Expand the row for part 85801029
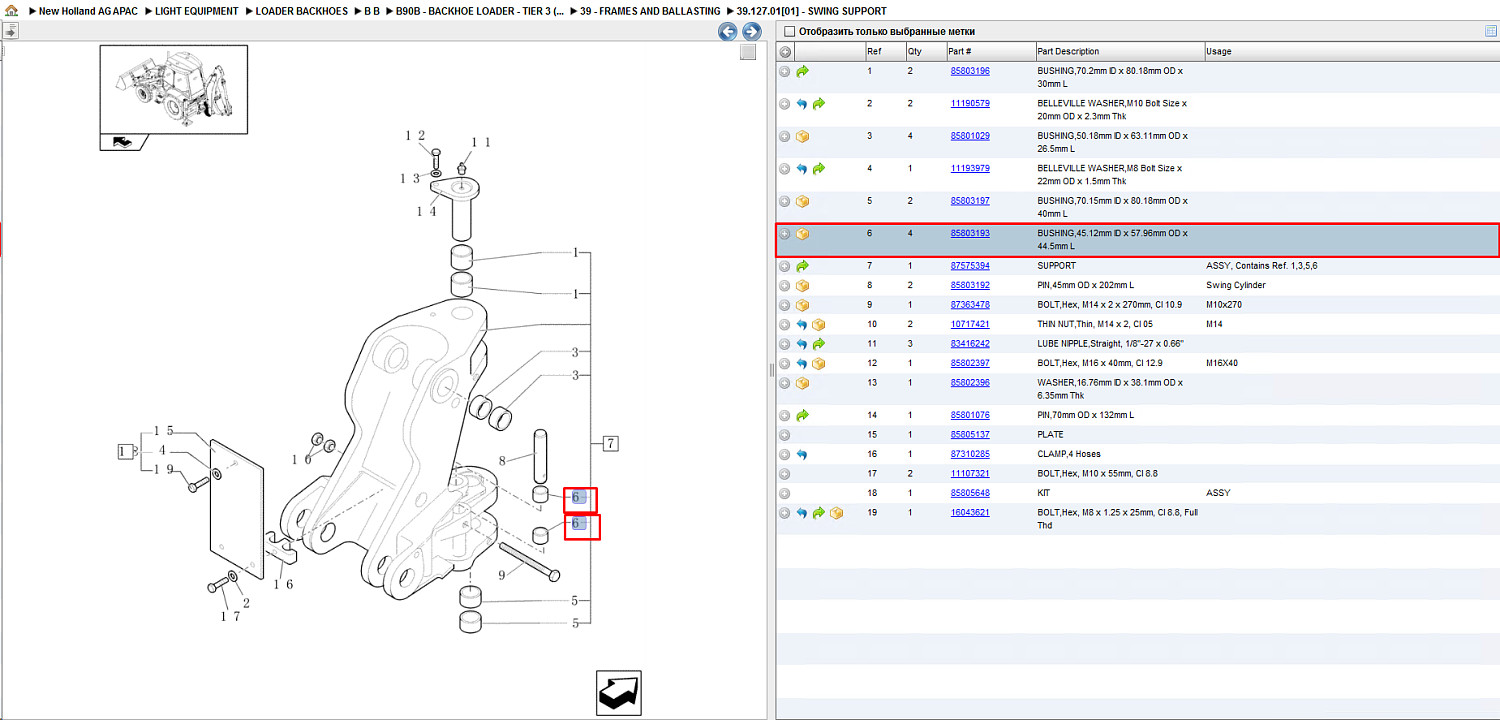This screenshot has height=720, width=1500. tap(785, 136)
